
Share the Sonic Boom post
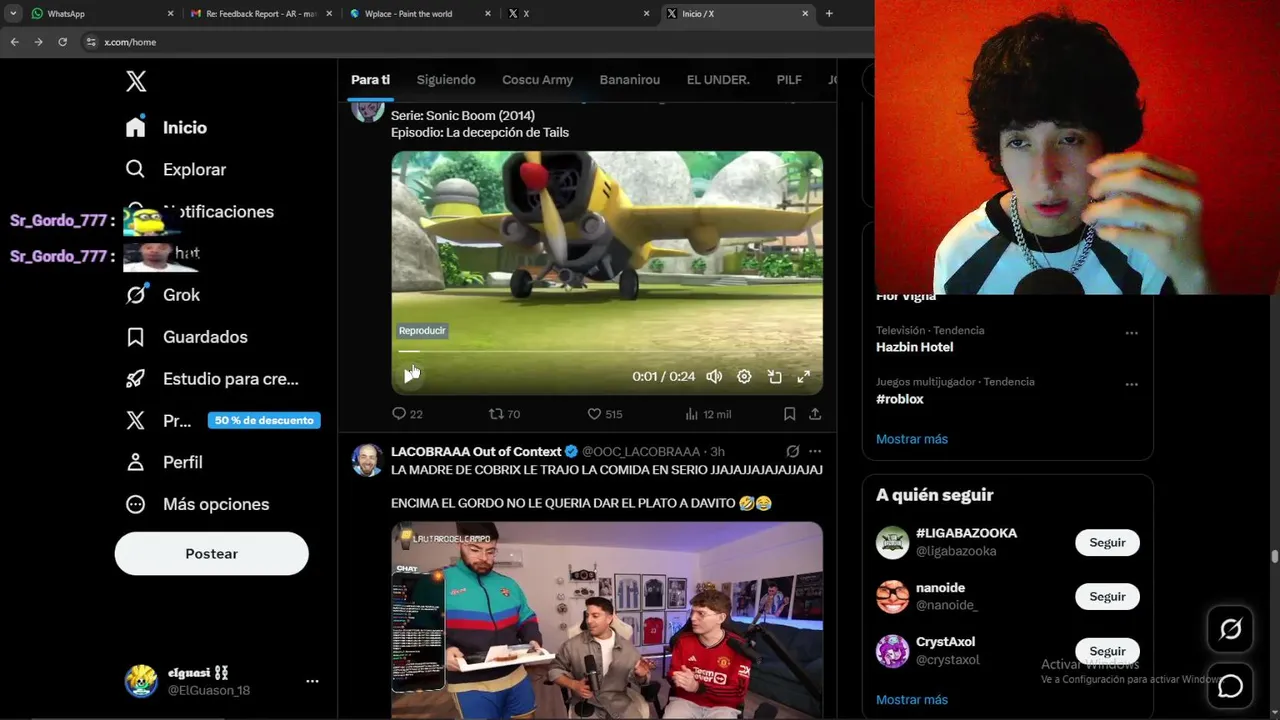pos(815,414)
